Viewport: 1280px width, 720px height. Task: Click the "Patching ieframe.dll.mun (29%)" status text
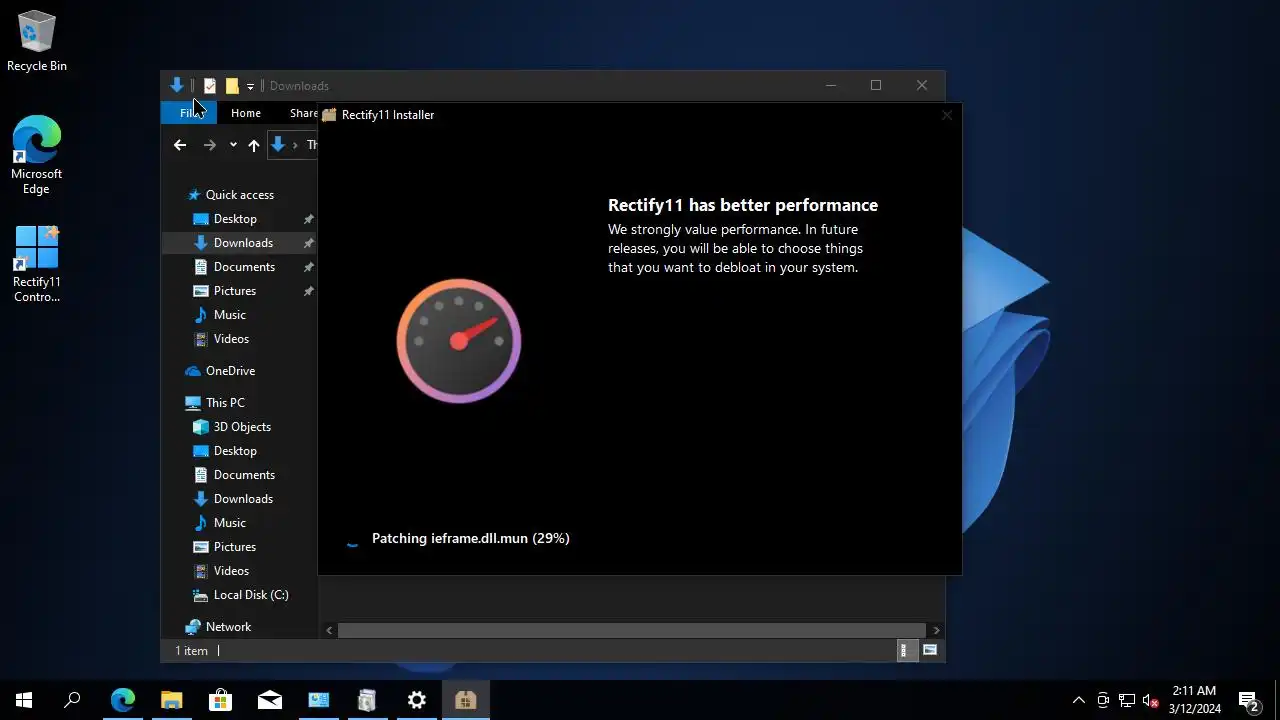[471, 538]
